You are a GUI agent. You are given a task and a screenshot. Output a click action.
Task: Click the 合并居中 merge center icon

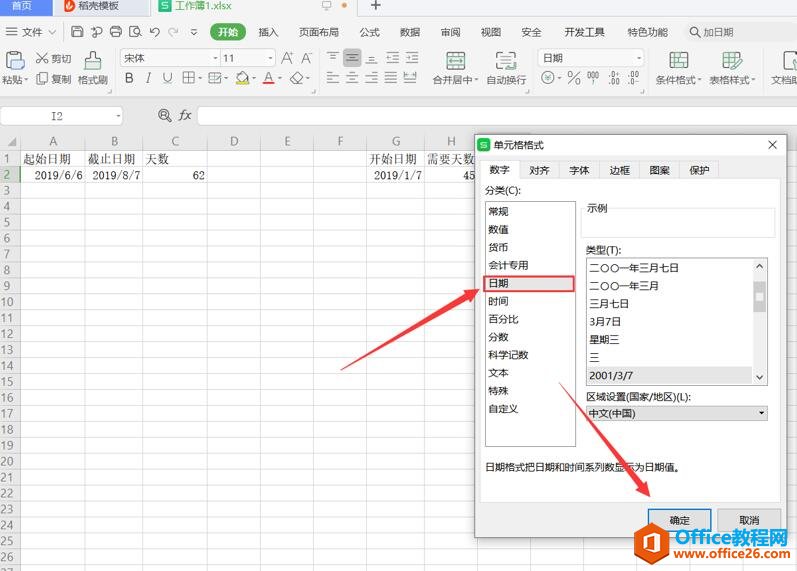pyautogui.click(x=455, y=61)
